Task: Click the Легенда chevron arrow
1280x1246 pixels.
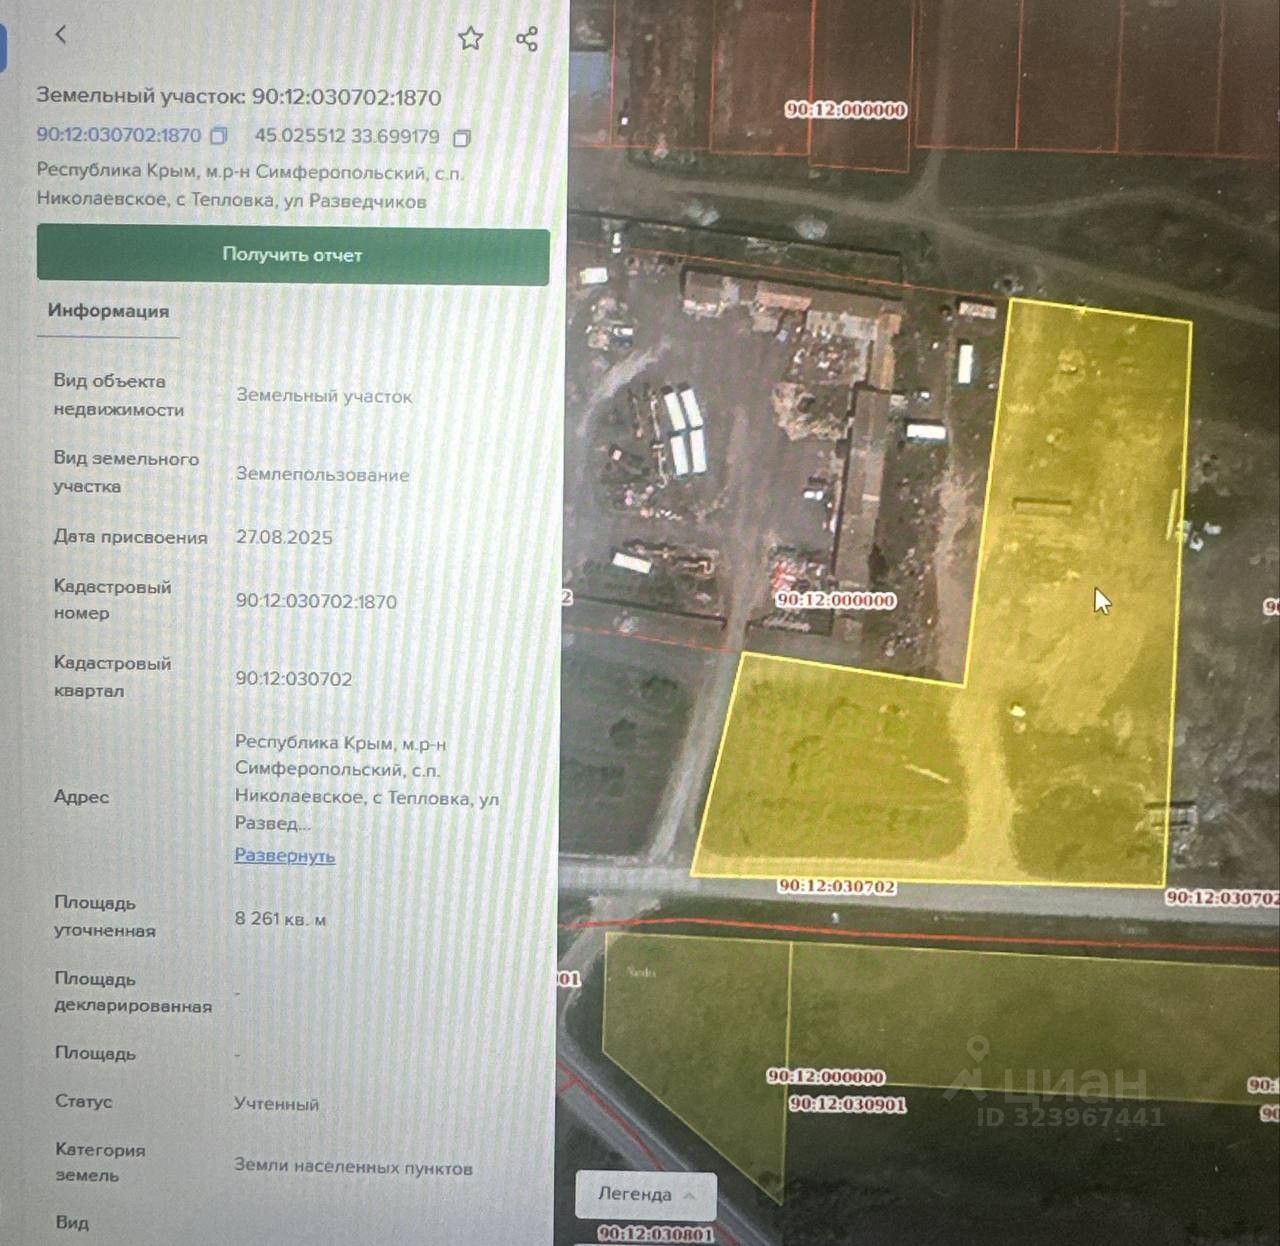Action: 689,1195
